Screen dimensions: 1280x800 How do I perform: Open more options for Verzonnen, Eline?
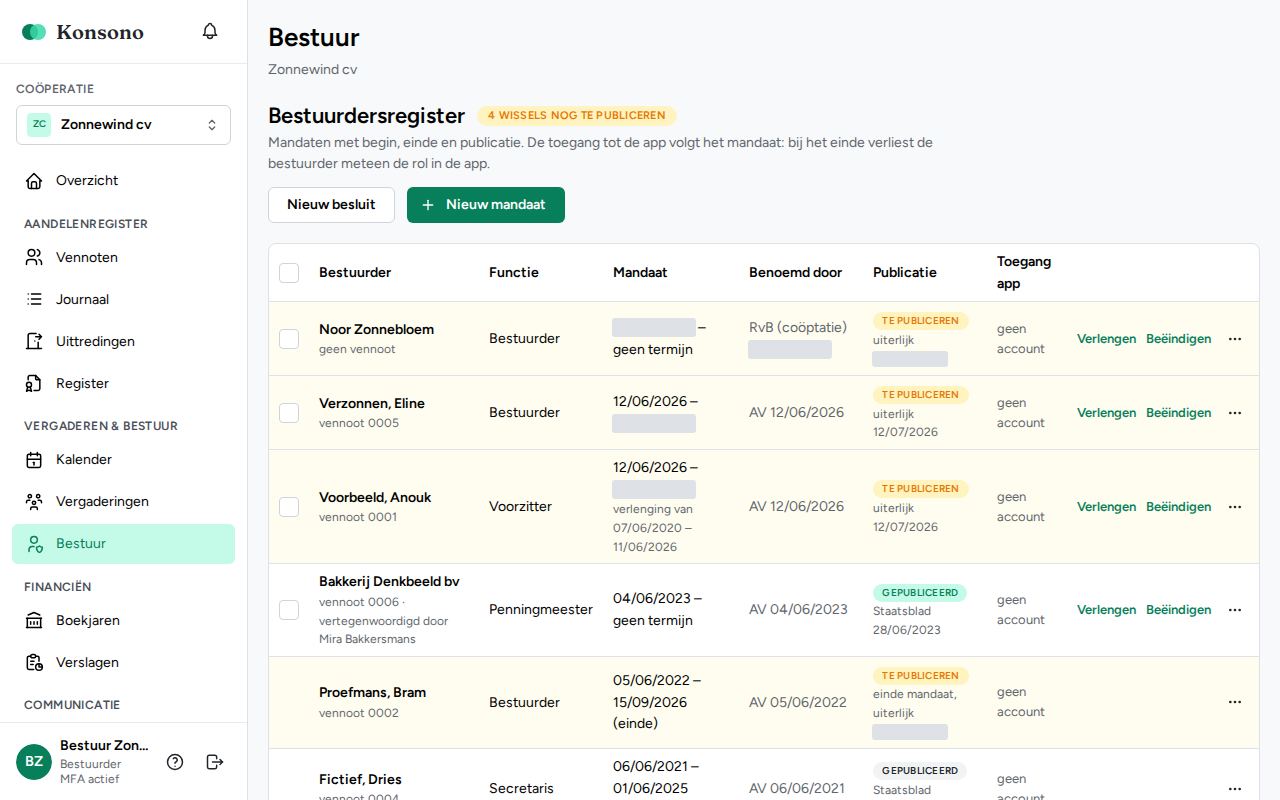point(1235,413)
